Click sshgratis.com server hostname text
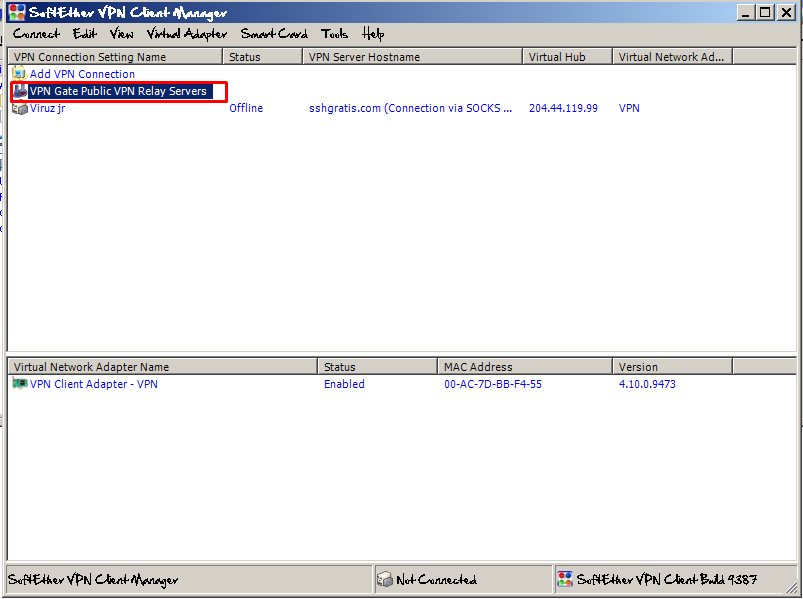 coord(411,108)
